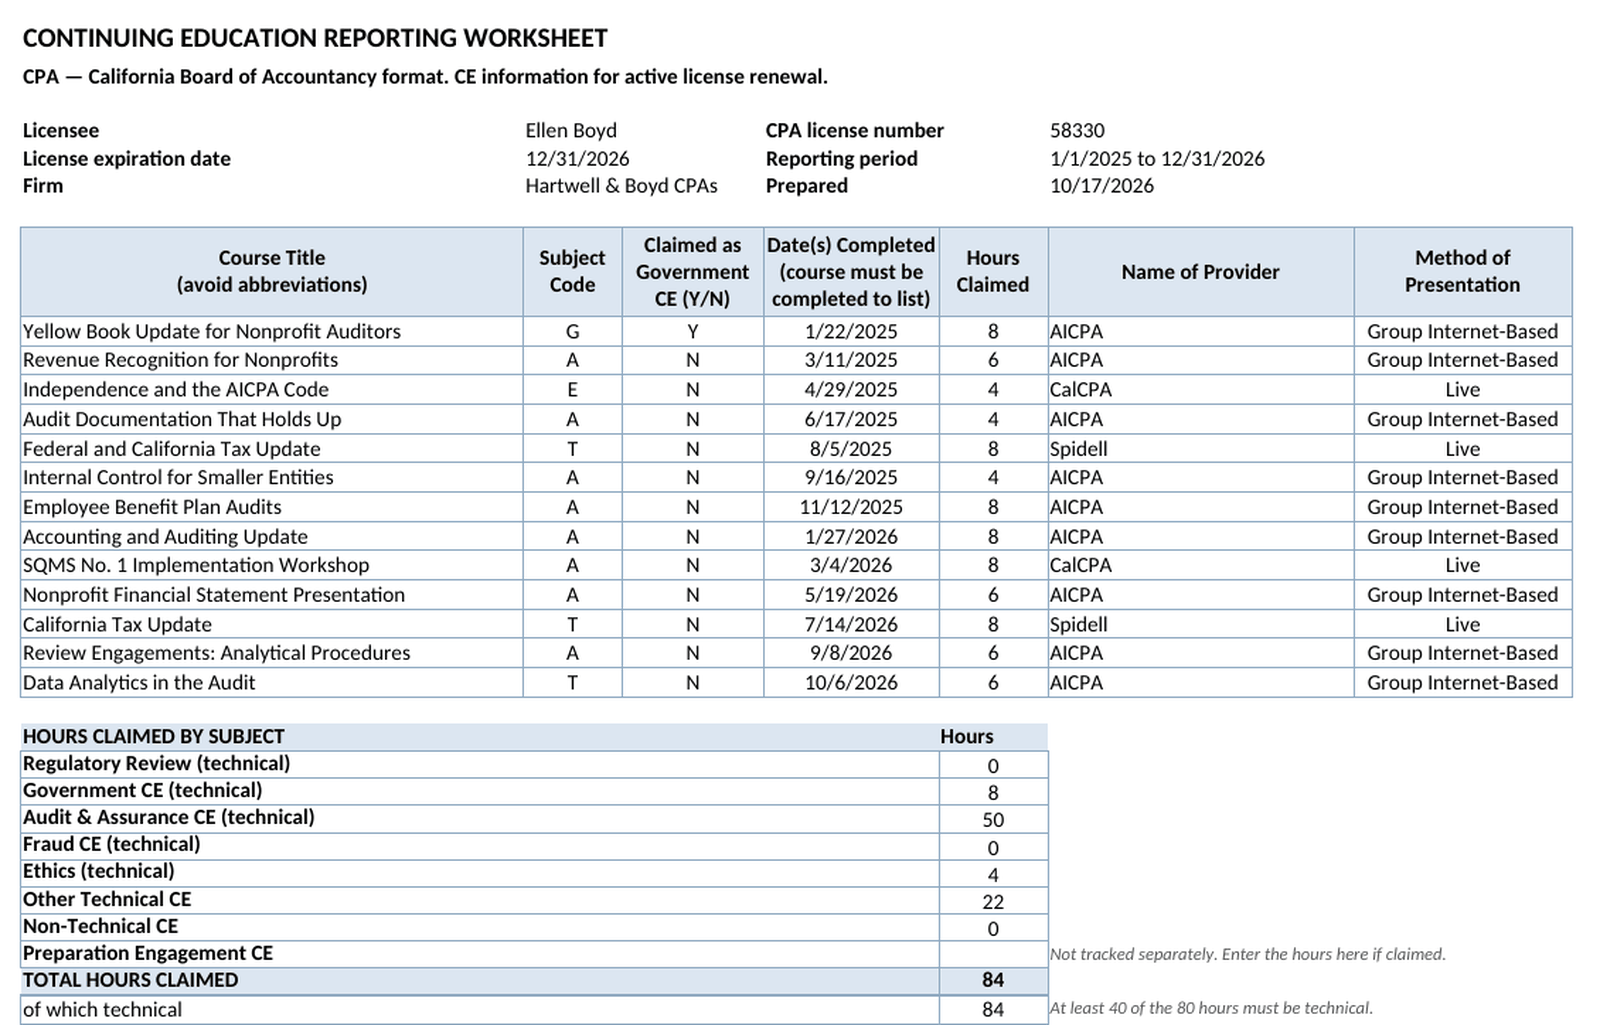The image size is (1600, 1025).
Task: Click the firm name Hartwell & Boyd CPAs
Action: coord(621,185)
